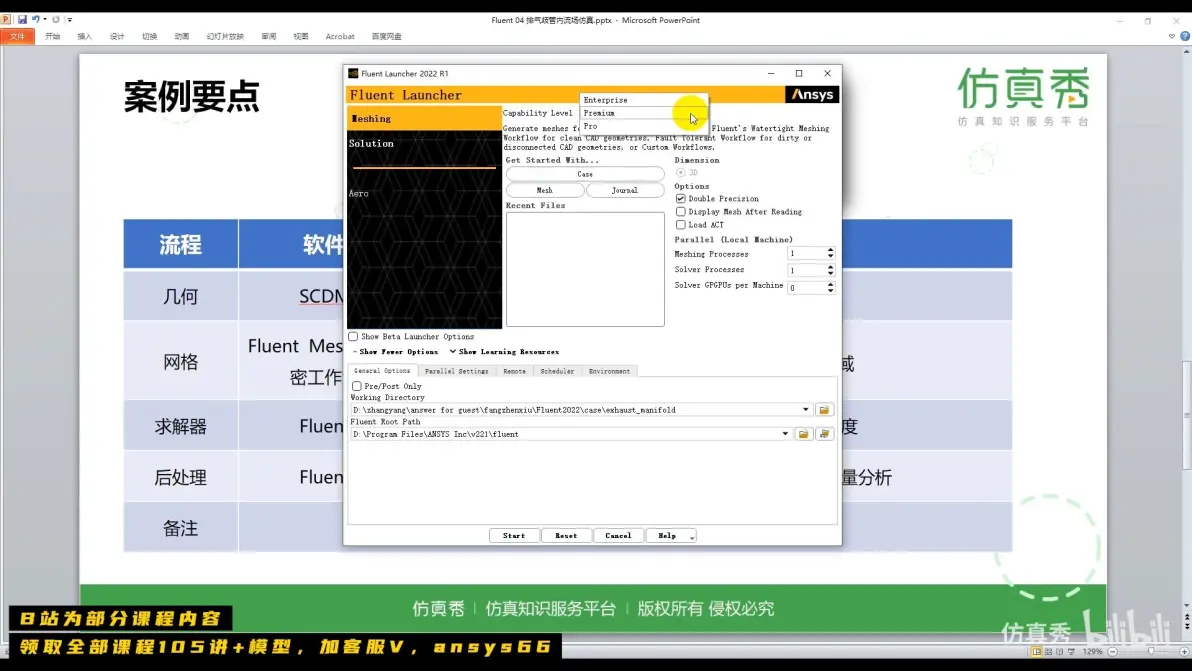Open the 文件 ribbon tab
1192x671 pixels.
click(17, 36)
